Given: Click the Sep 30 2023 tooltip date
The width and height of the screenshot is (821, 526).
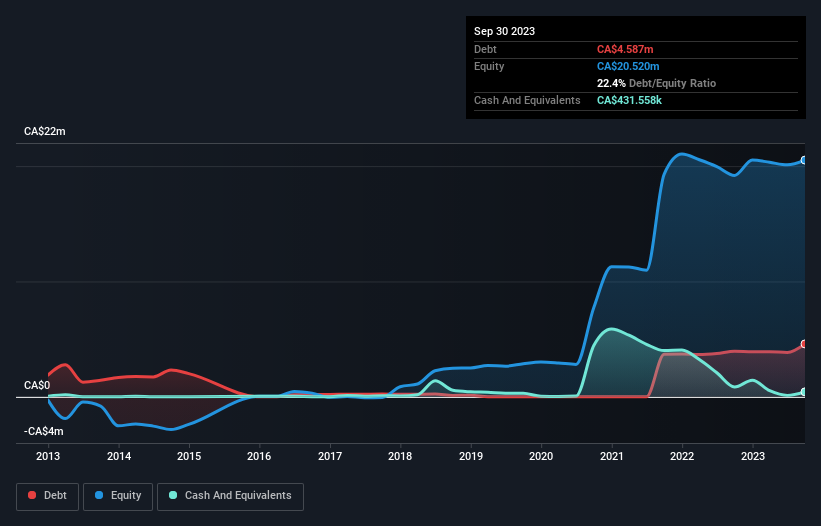Looking at the screenshot, I should coord(504,31).
